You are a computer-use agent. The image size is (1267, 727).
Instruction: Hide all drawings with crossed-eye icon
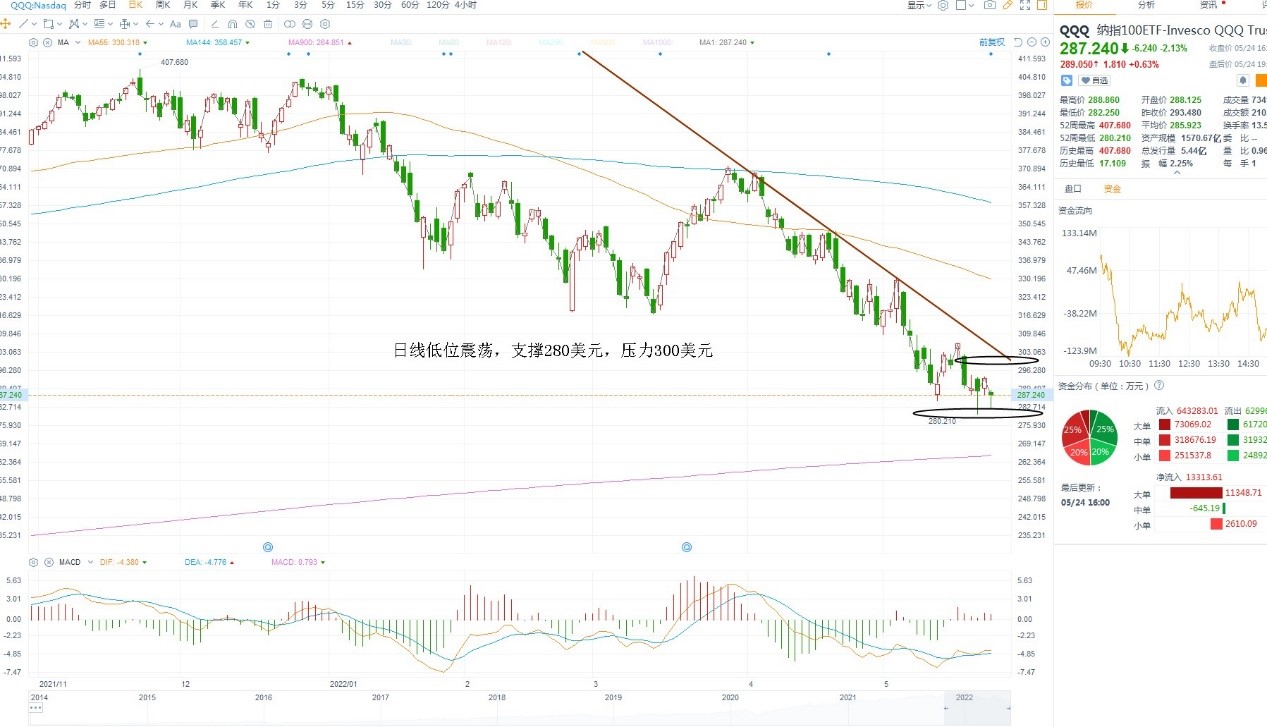click(250, 24)
